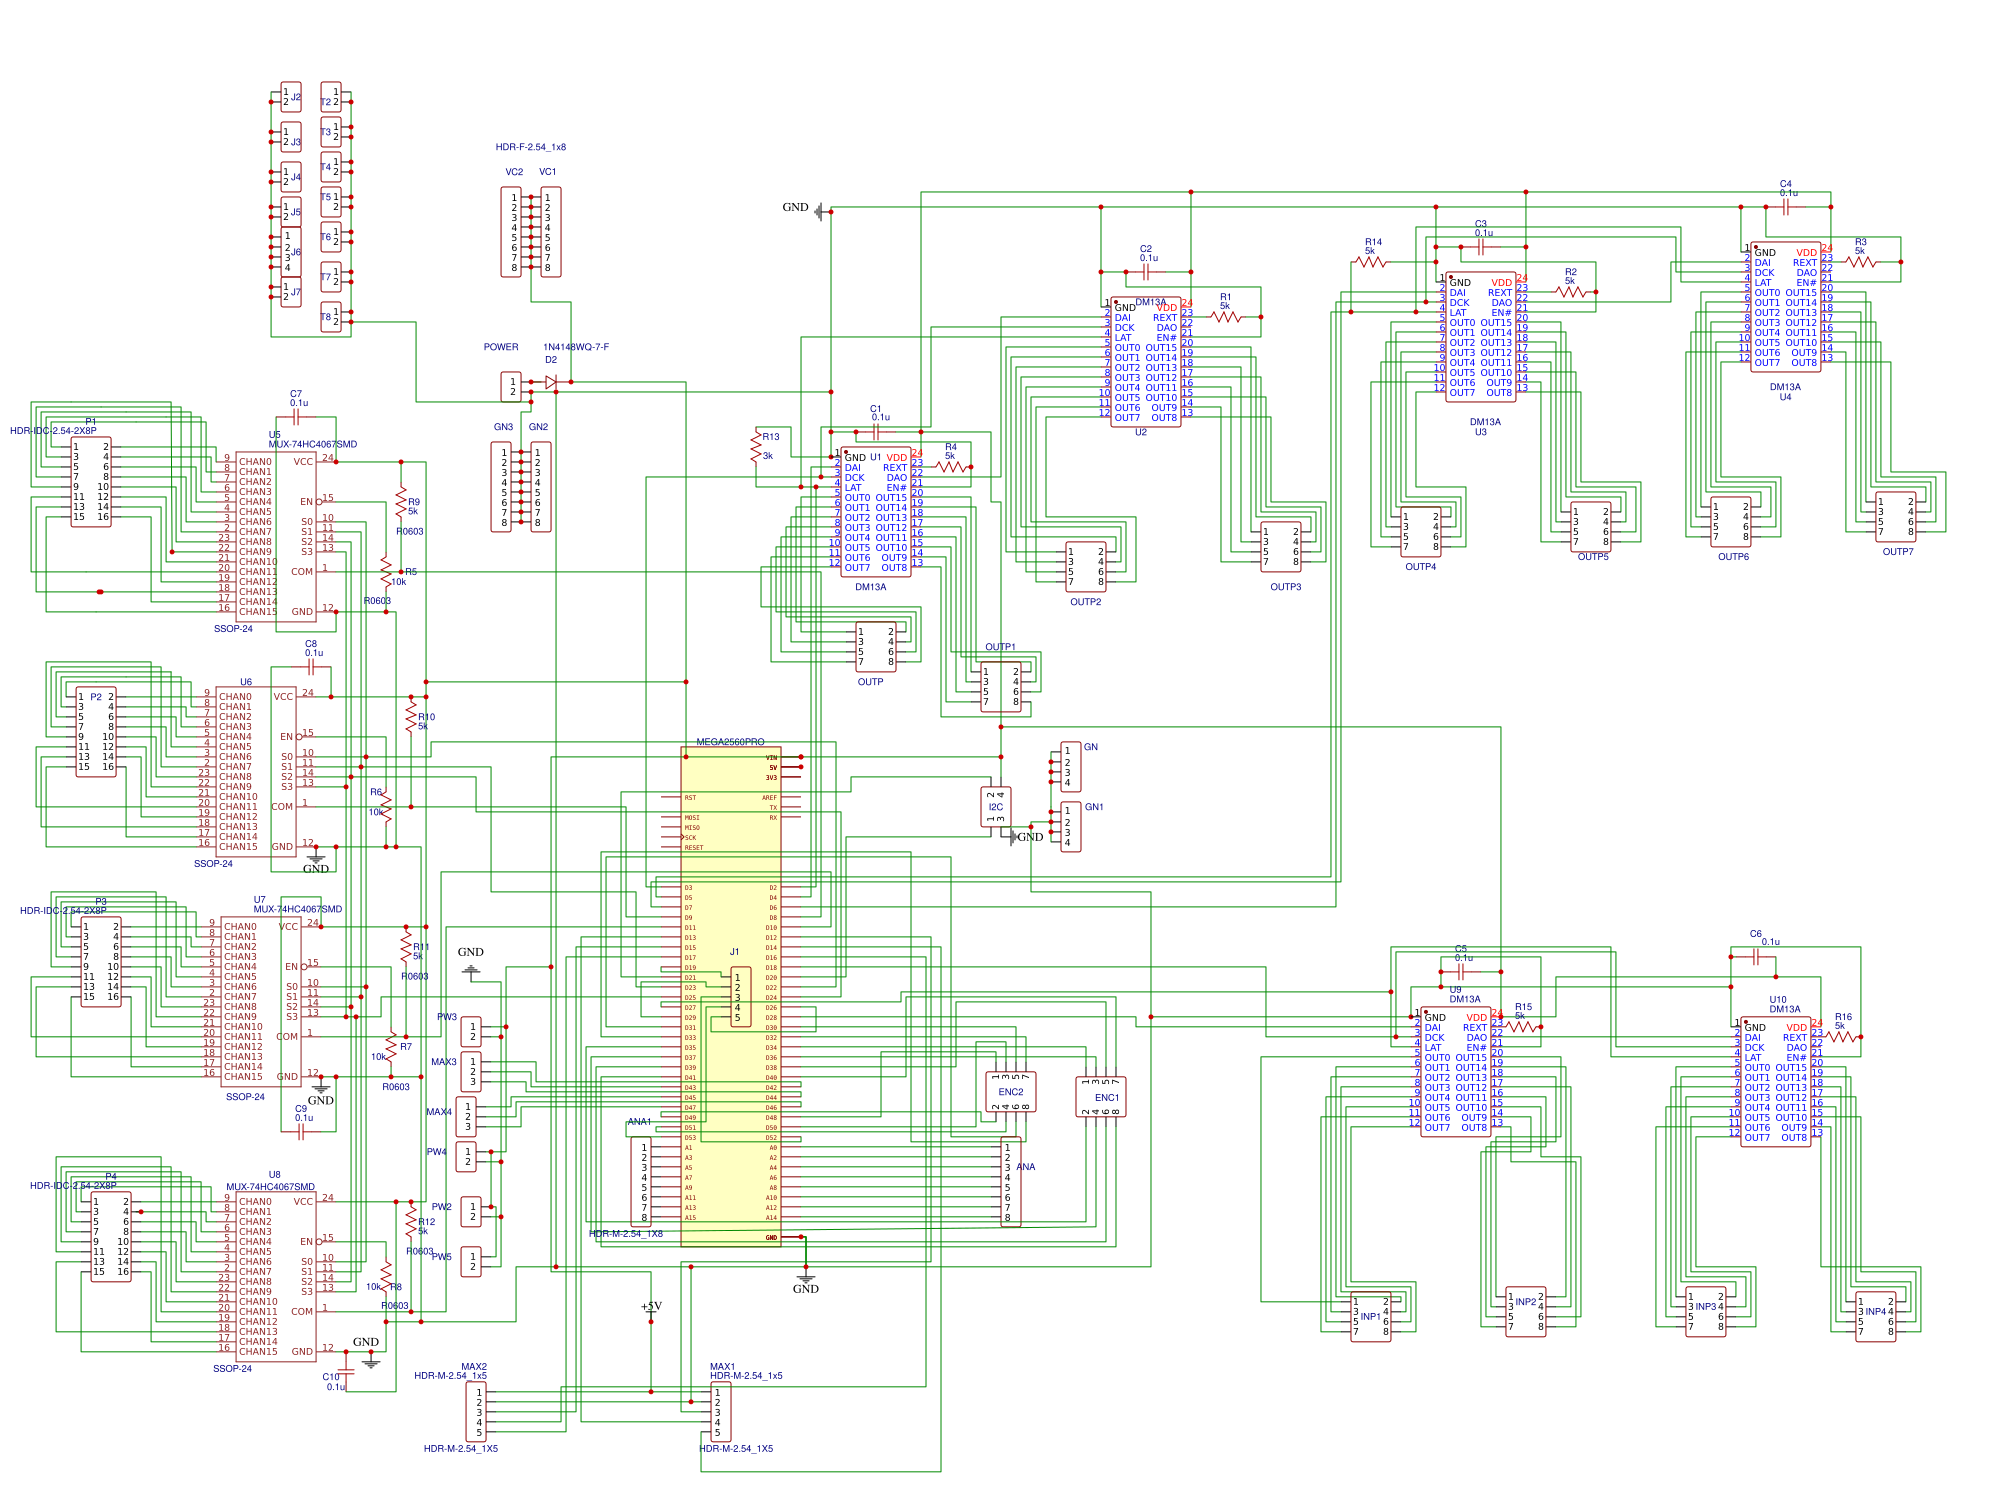Select the C7 capacitor above U5
The image size is (2003, 1503).
[295, 417]
